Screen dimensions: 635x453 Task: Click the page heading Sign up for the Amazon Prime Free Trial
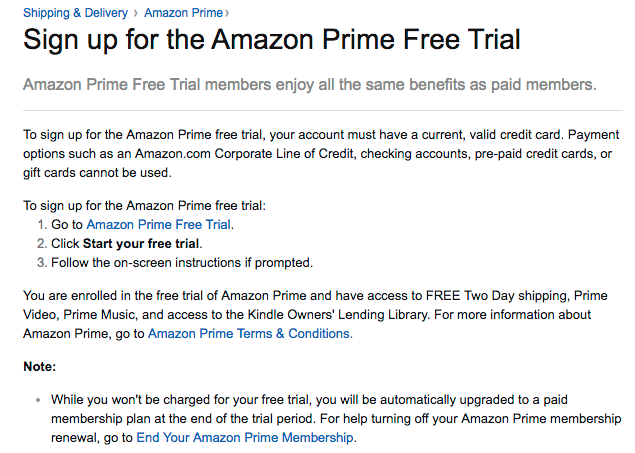(272, 40)
